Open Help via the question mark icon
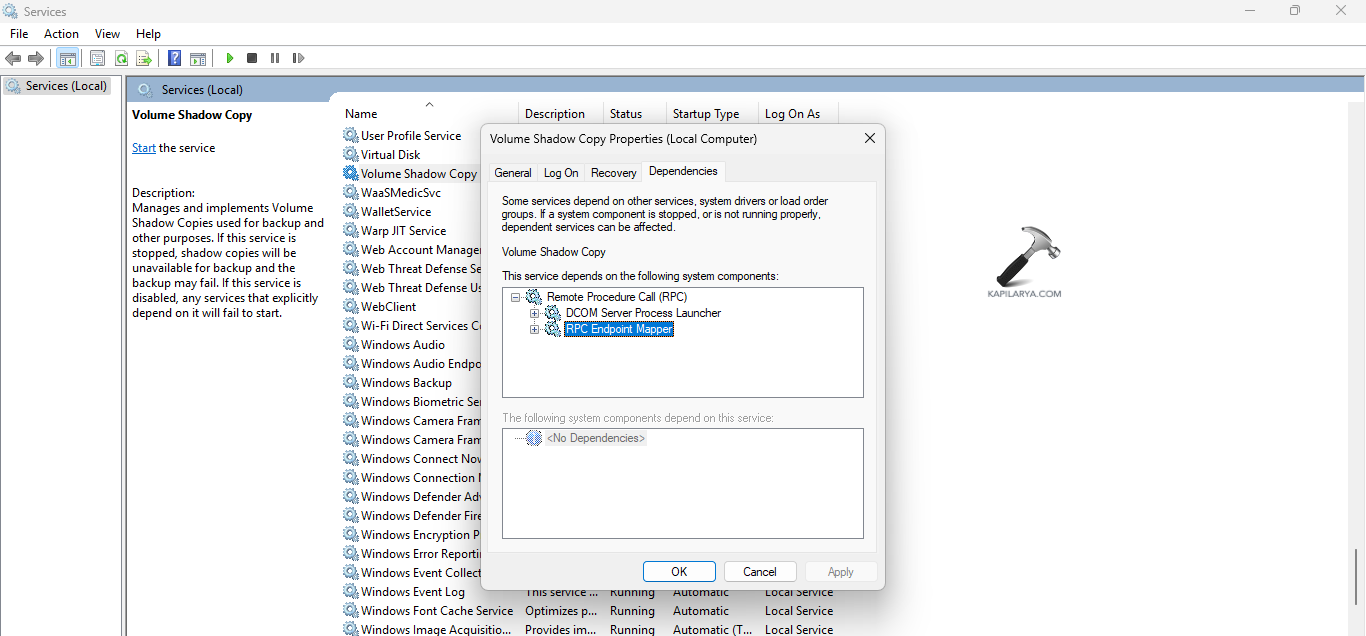The width and height of the screenshot is (1366, 636). click(x=174, y=58)
